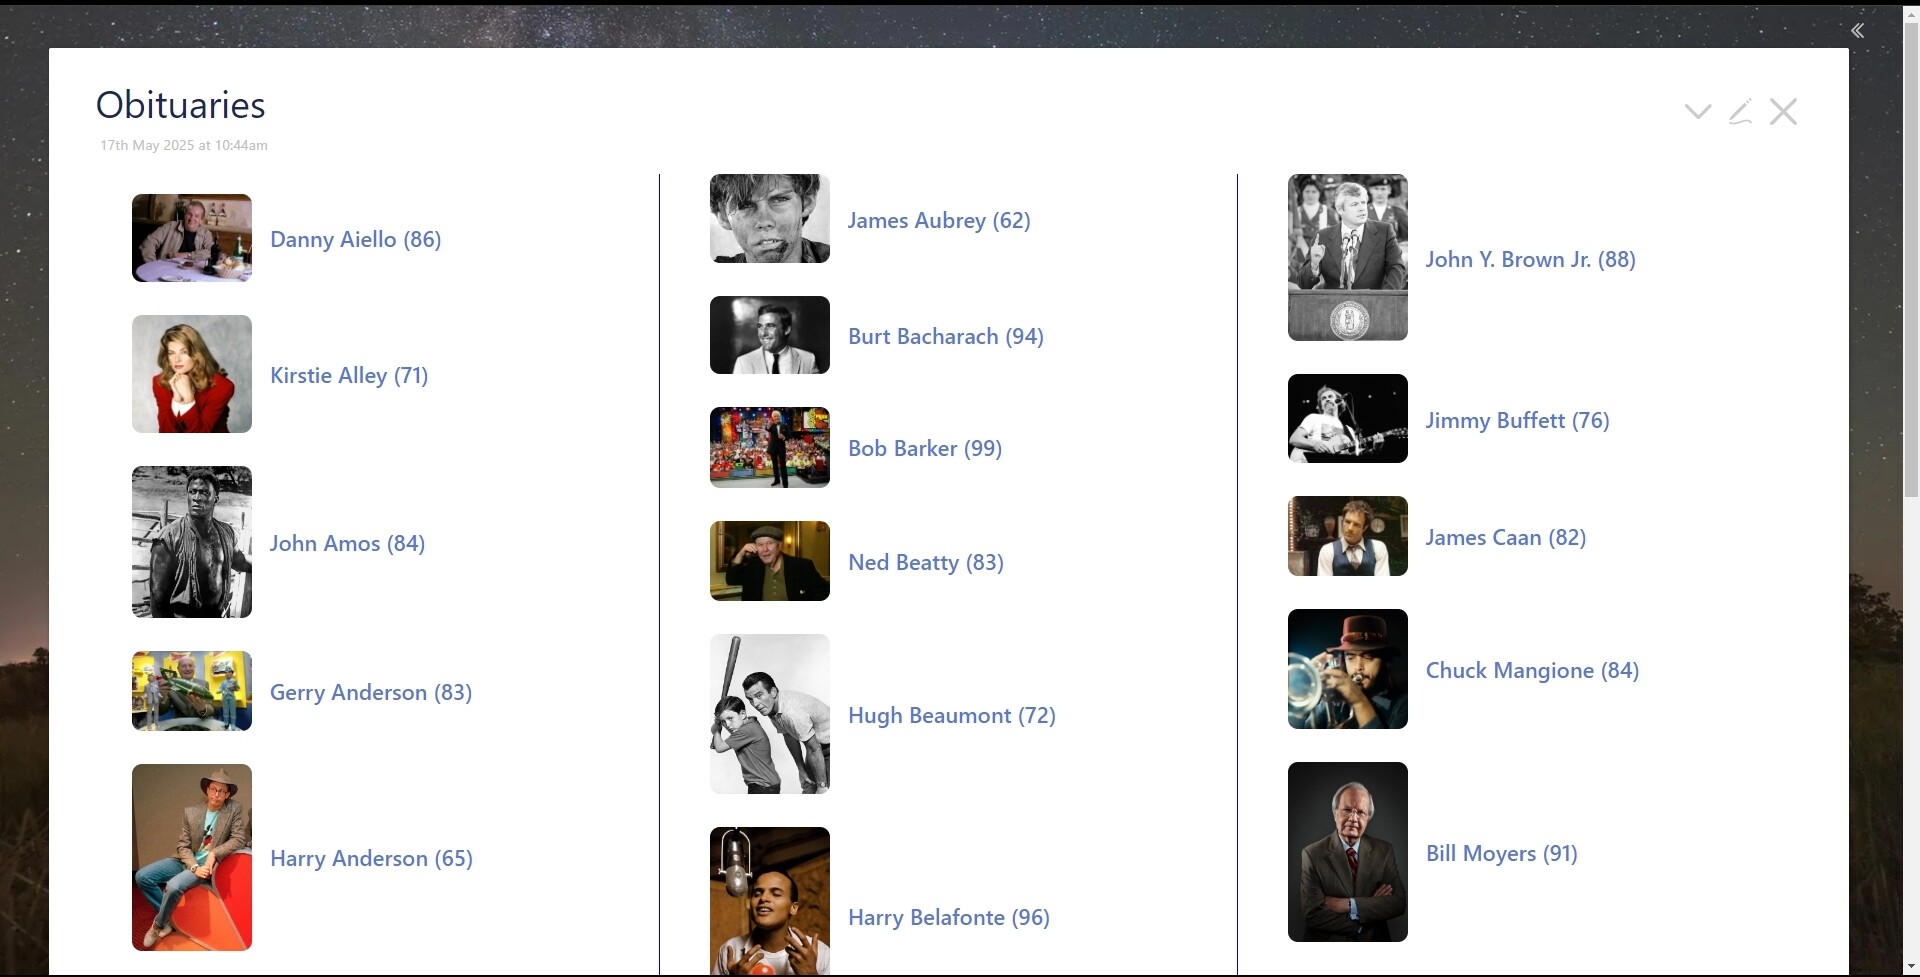Click Gerry Anderson's photo thumbnail

(x=192, y=691)
